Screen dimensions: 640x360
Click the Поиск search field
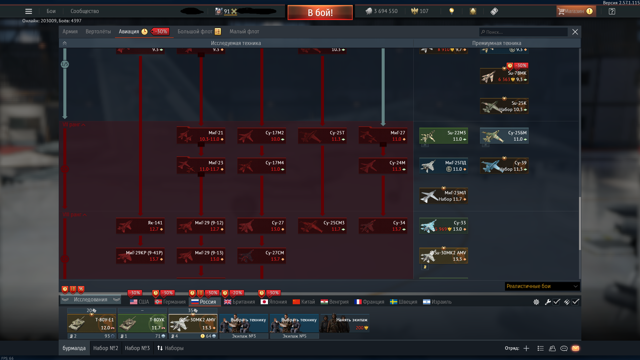(523, 32)
